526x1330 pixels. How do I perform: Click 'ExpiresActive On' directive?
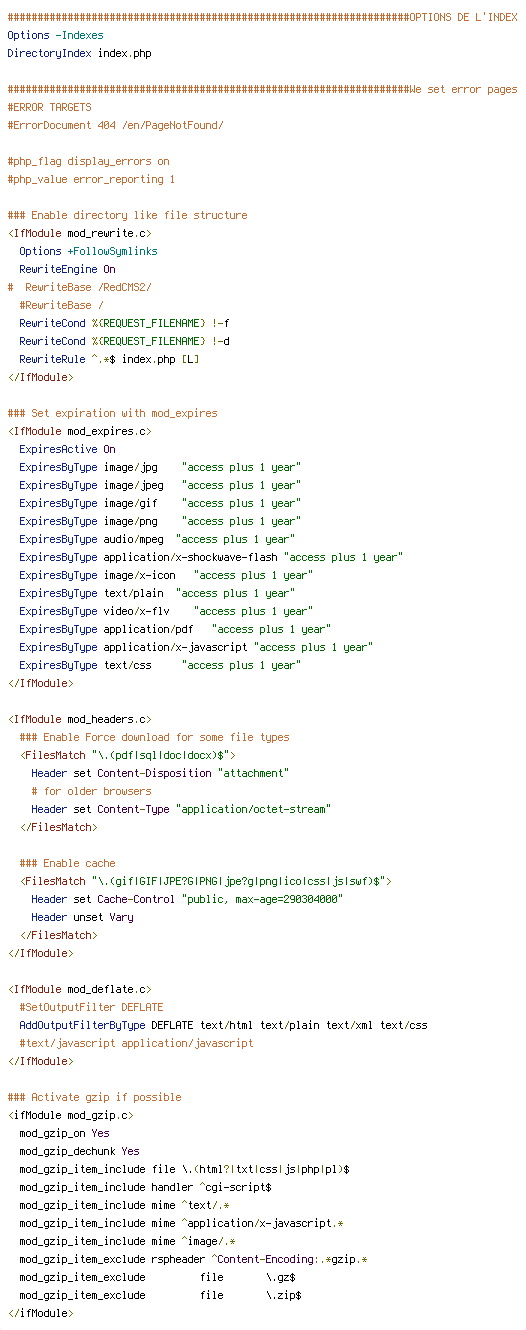point(67,449)
